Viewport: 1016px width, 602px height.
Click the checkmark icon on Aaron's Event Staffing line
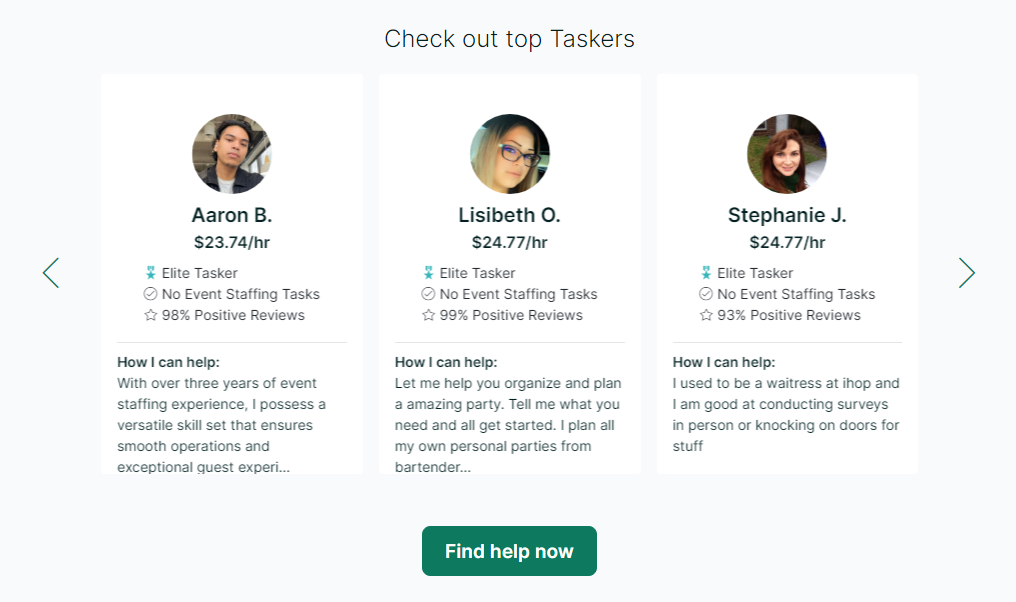152,293
